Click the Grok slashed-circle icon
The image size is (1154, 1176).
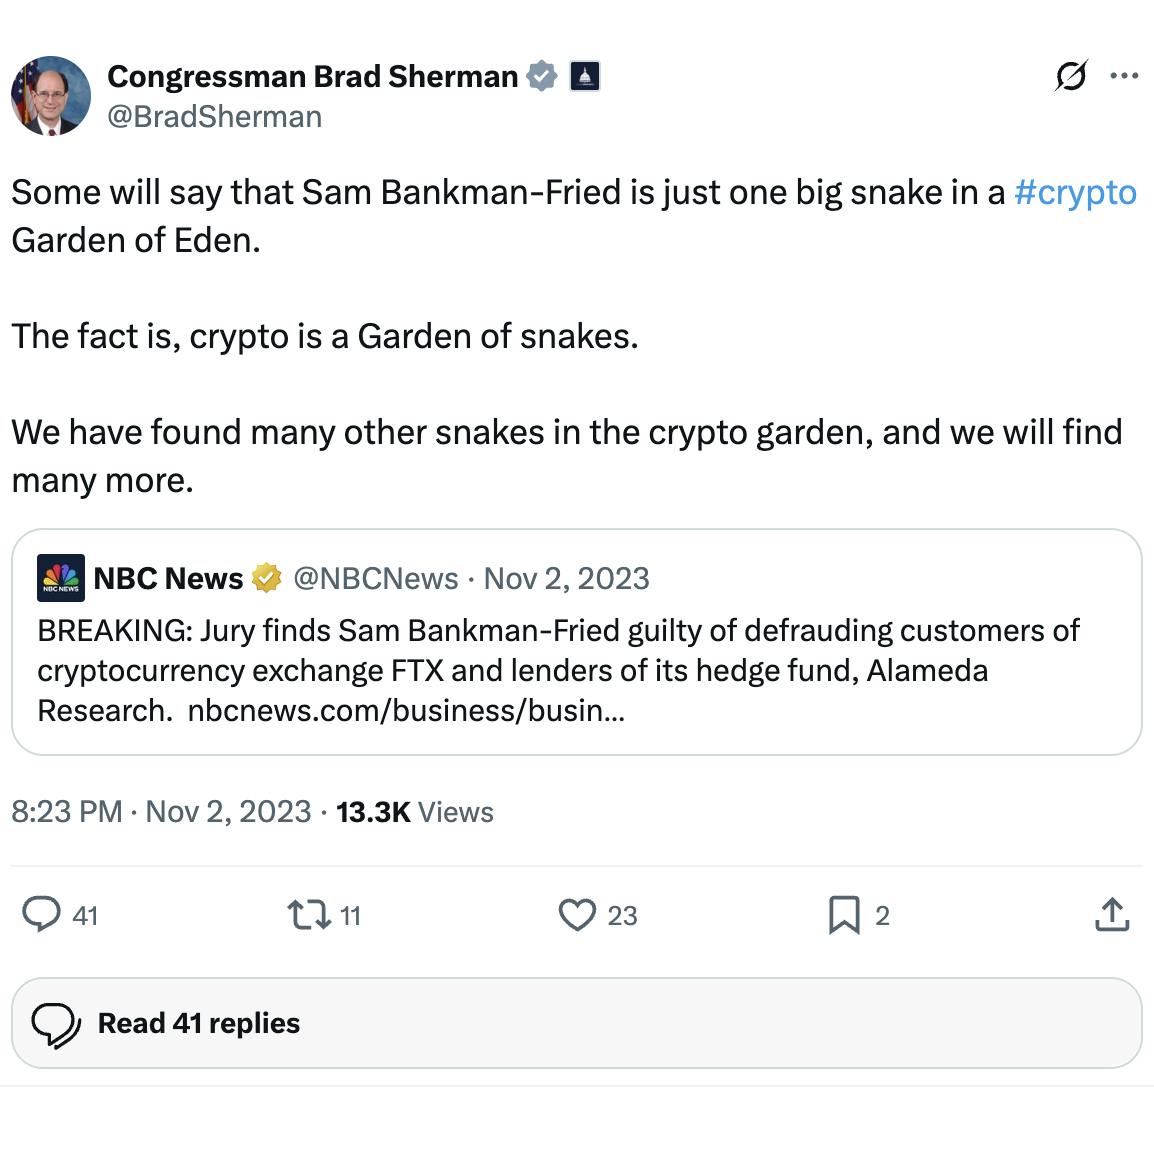[1071, 76]
